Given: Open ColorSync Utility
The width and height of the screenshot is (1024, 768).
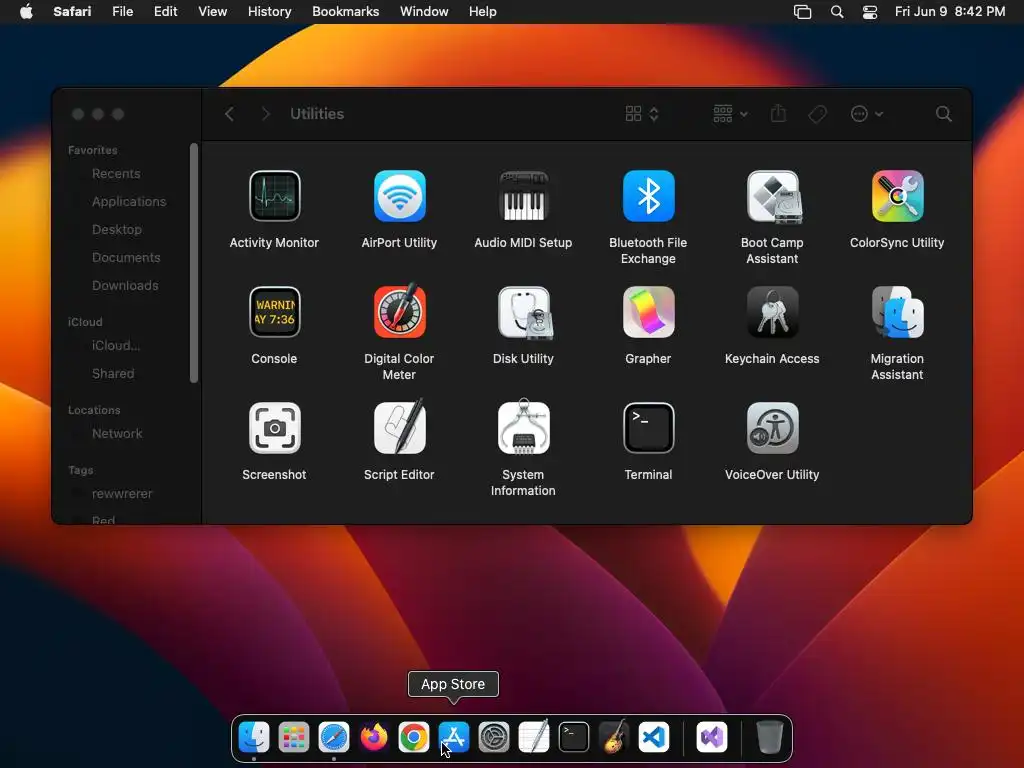Looking at the screenshot, I should tap(897, 197).
